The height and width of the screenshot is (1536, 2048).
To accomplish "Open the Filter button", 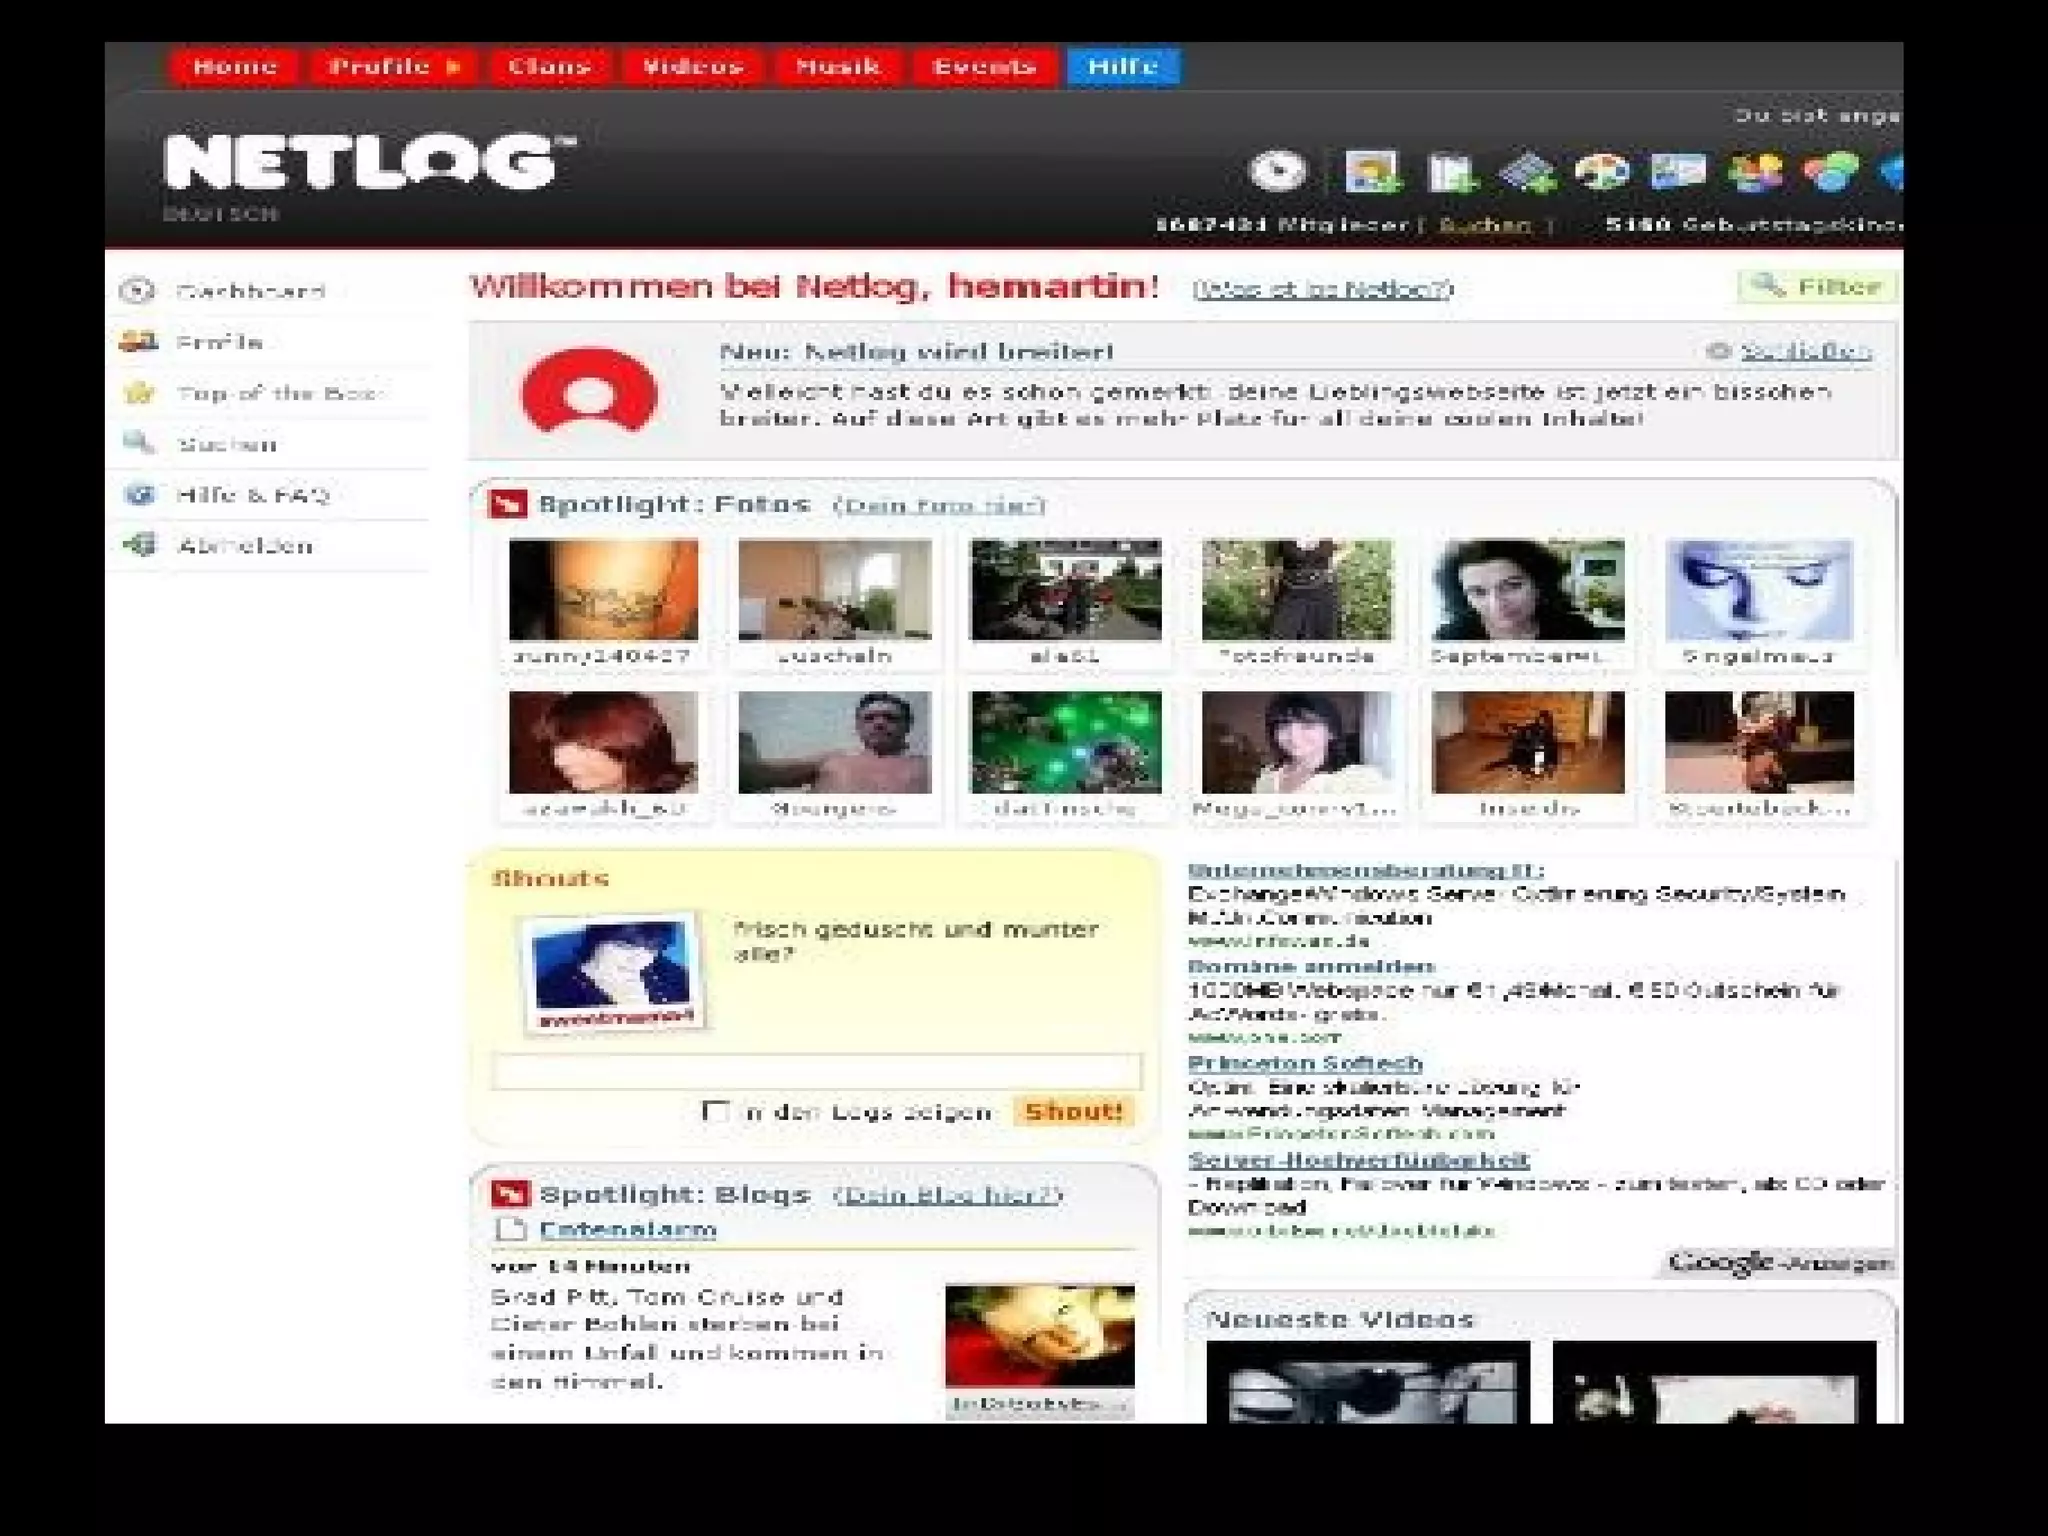I will [x=1818, y=287].
